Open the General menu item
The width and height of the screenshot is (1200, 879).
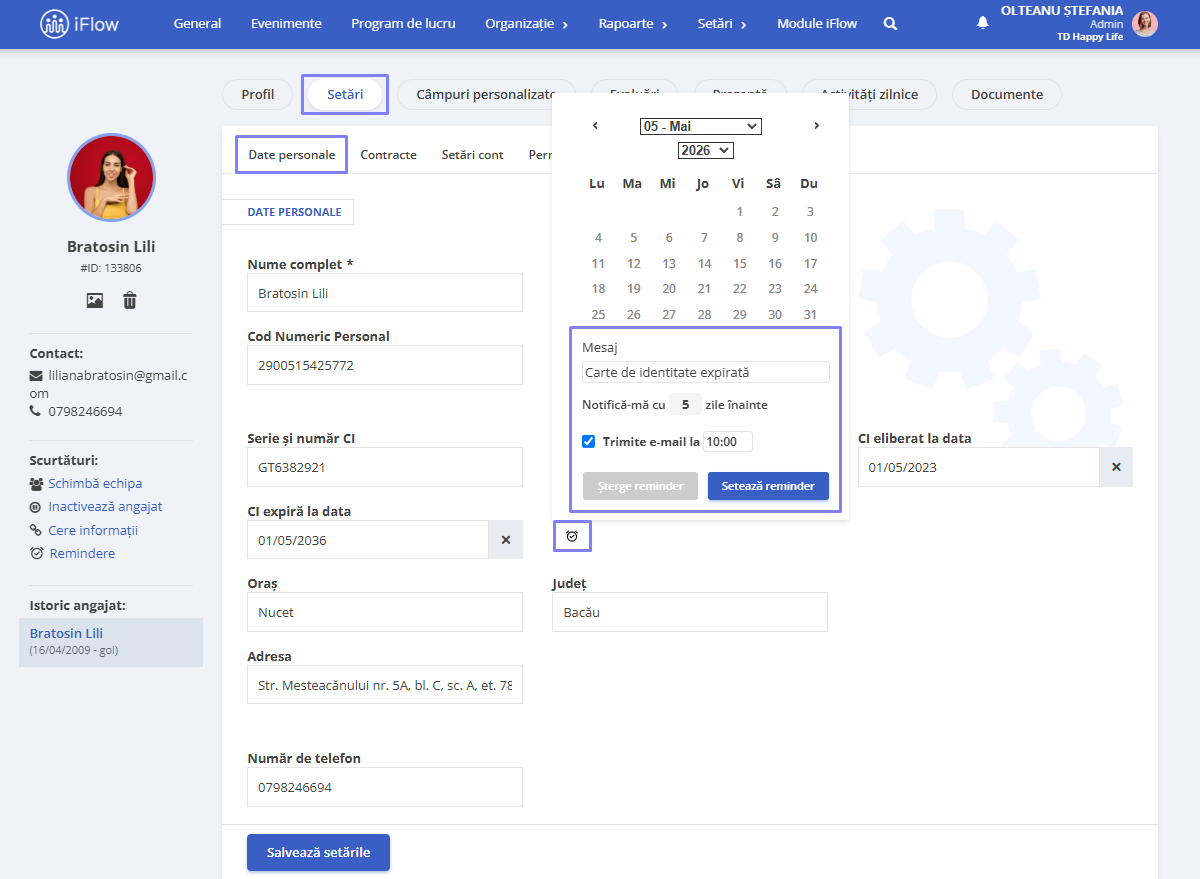coord(198,24)
